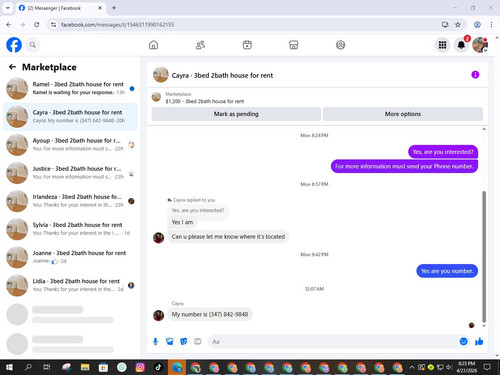The height and width of the screenshot is (375, 500).
Task: Open the tab search dropdown arrow
Action: 8,8
